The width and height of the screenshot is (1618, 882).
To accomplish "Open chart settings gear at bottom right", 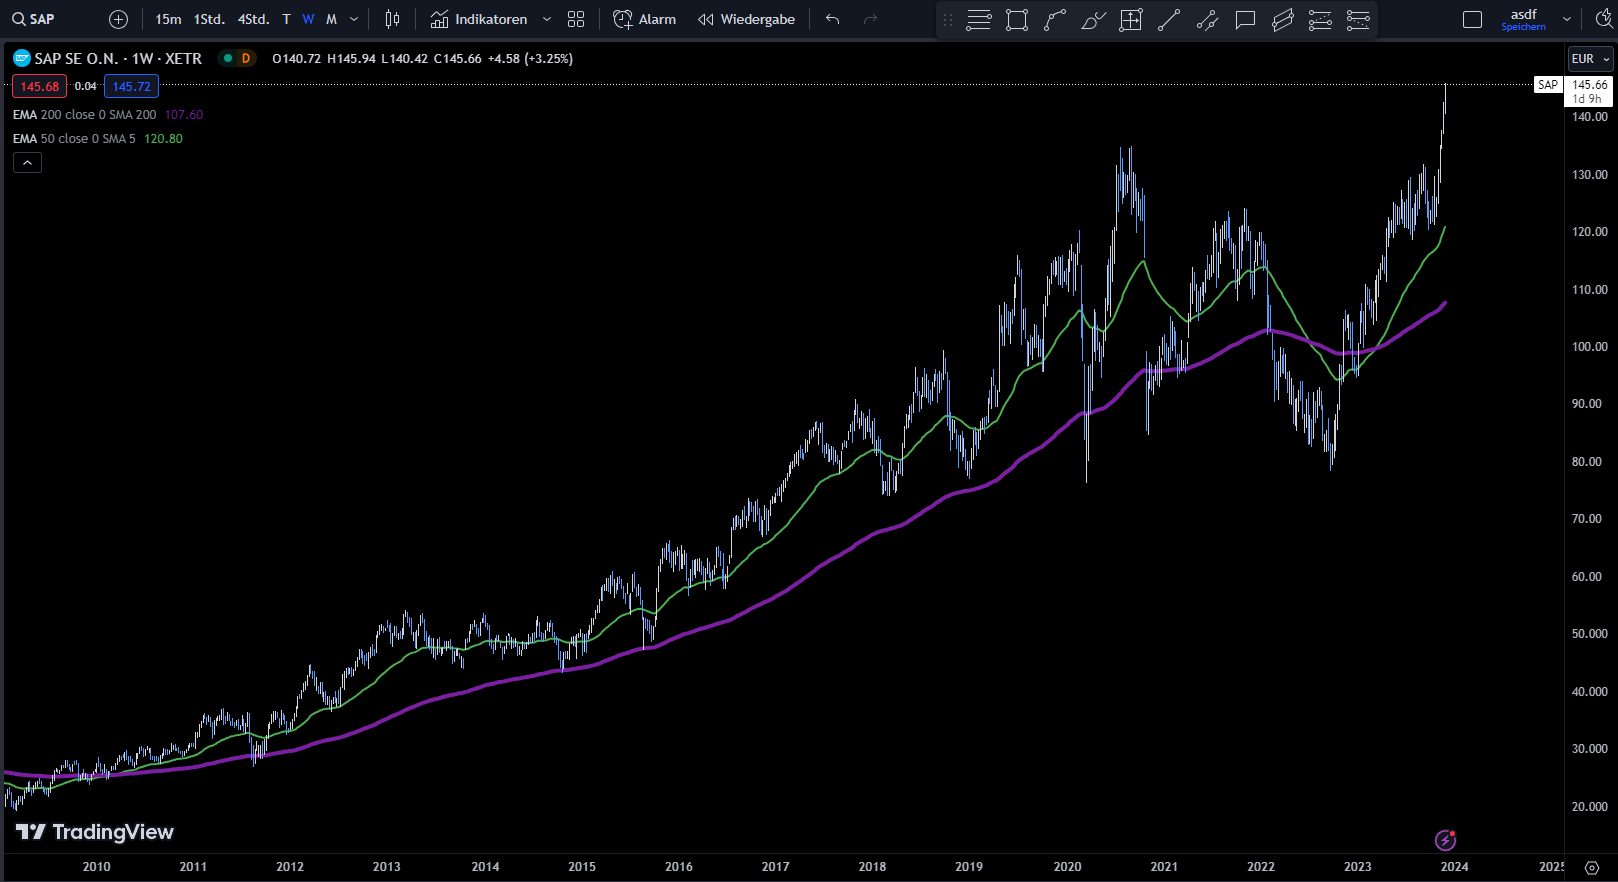I will click(1592, 867).
